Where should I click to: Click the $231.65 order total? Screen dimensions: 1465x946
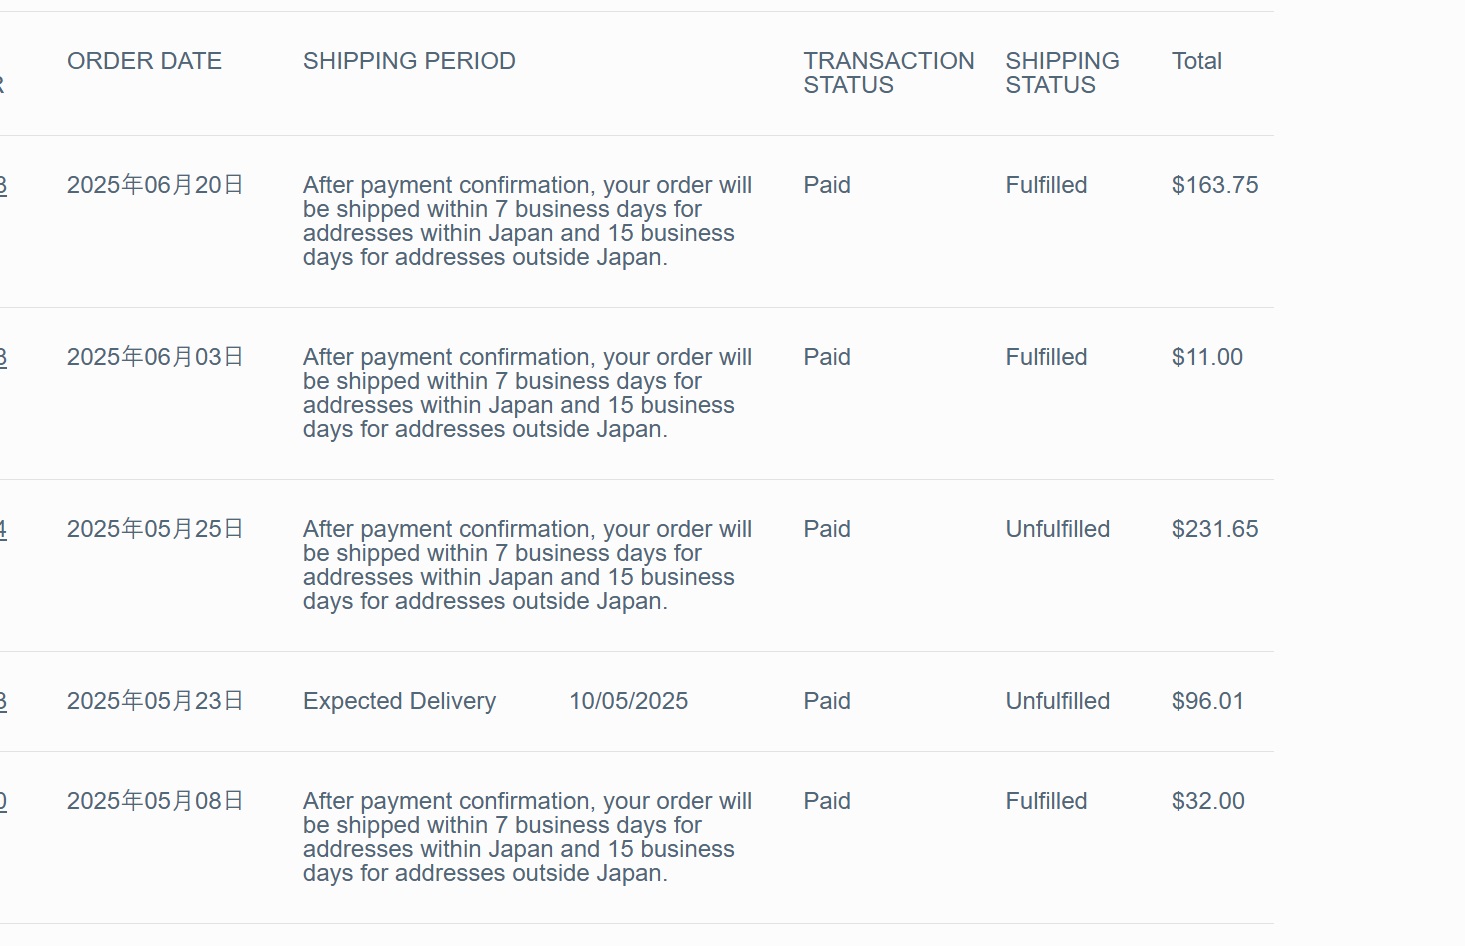tap(1214, 529)
